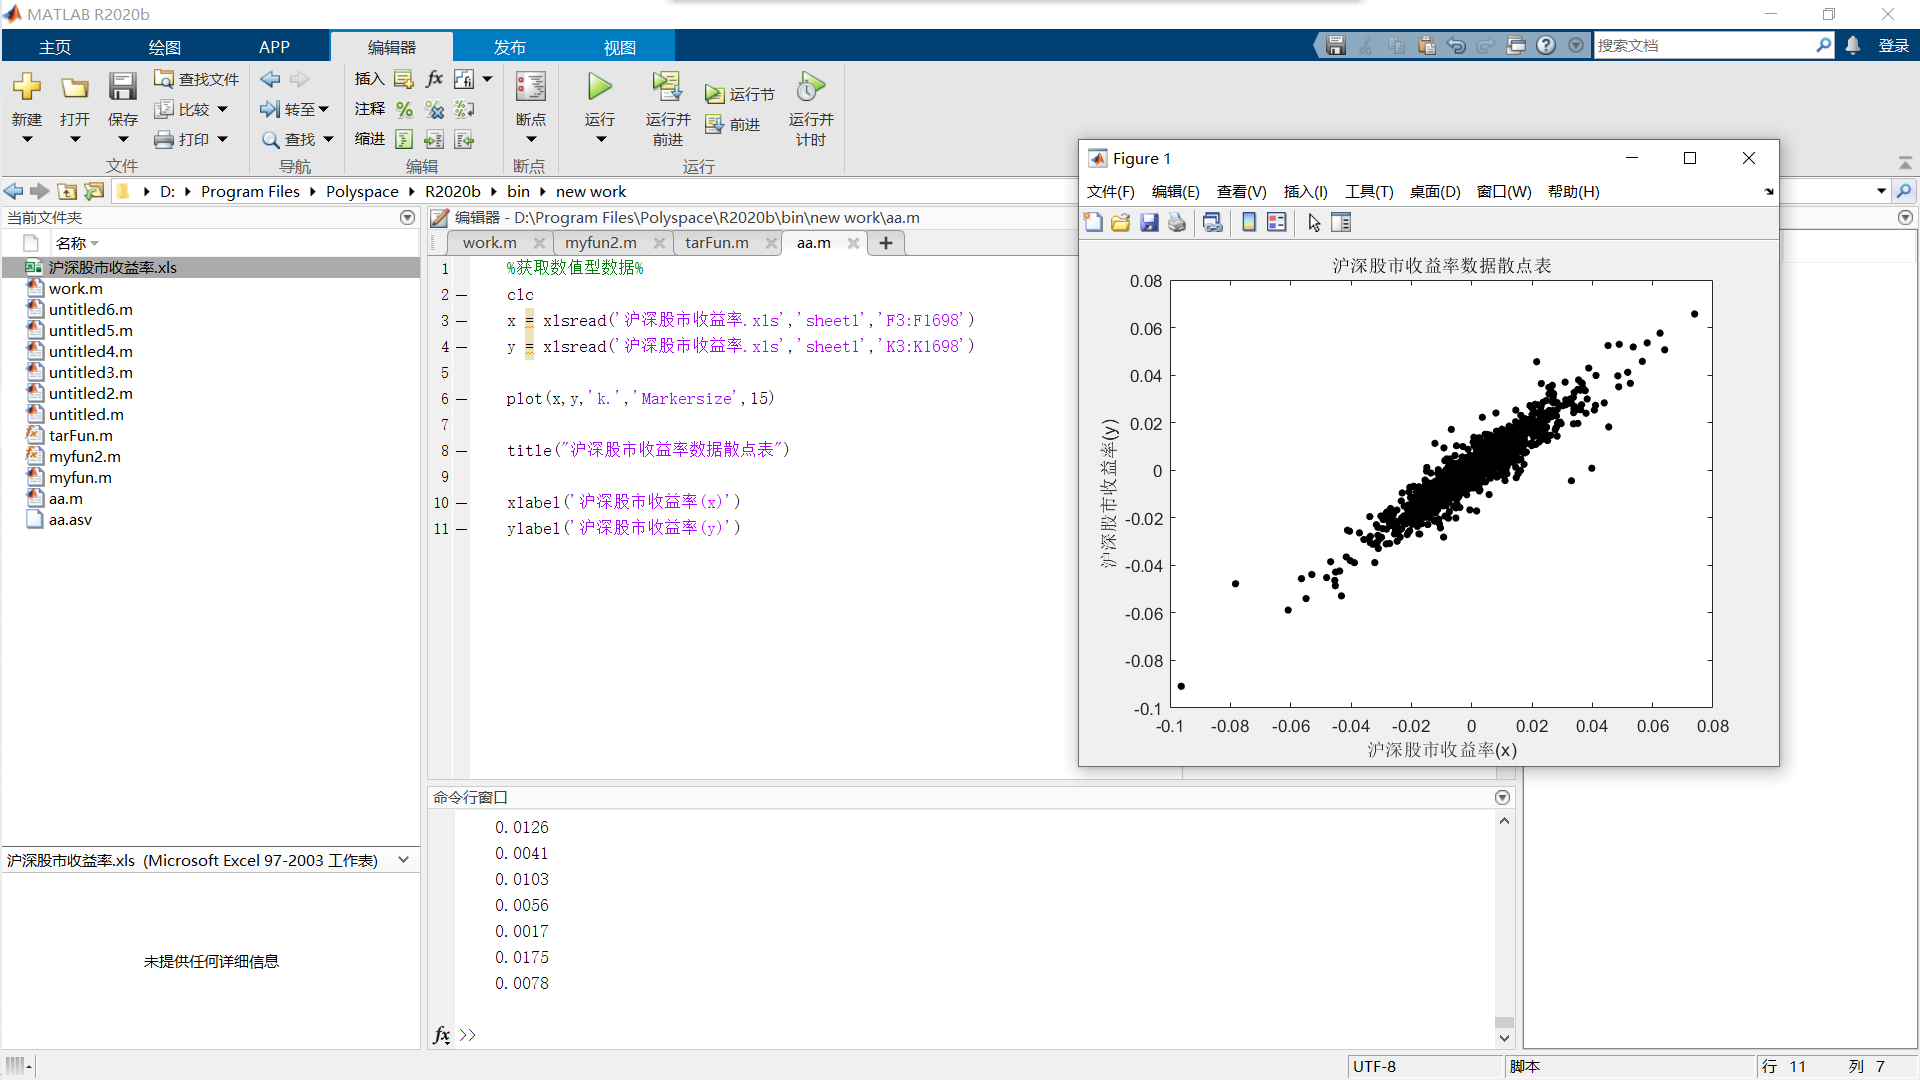
Task: Click the command window scrollbar thumb
Action: tap(1504, 1022)
